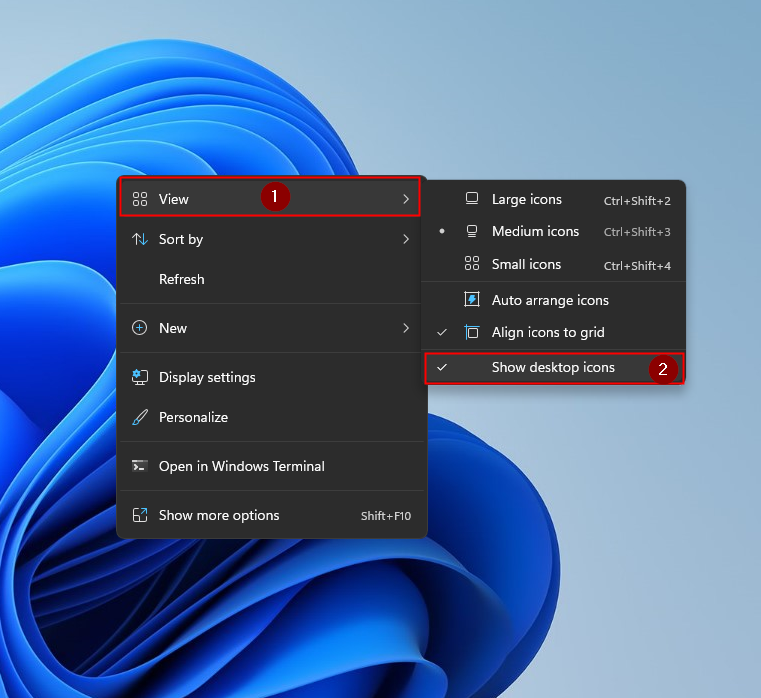Click the red number 1 badge
This screenshot has width=761, height=698.
[275, 198]
